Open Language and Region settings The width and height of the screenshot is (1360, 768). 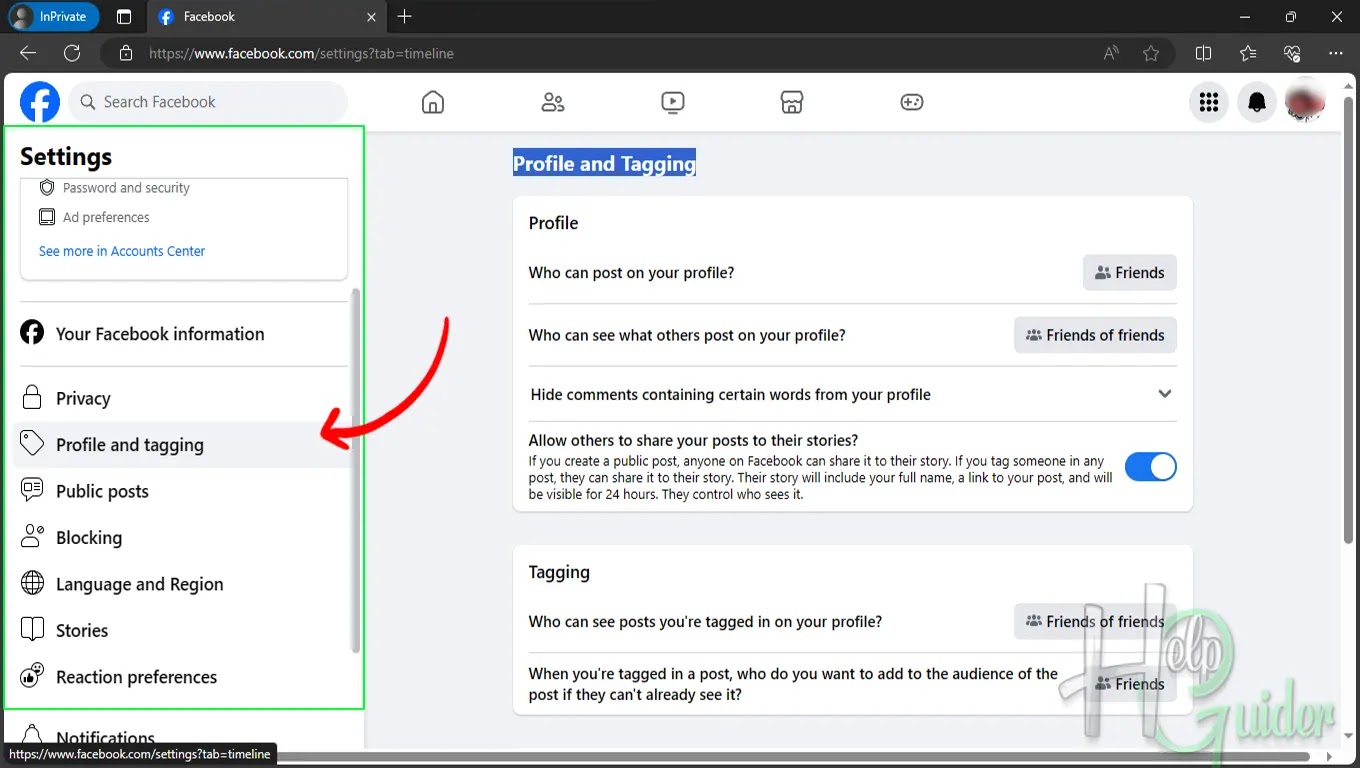pos(183,584)
